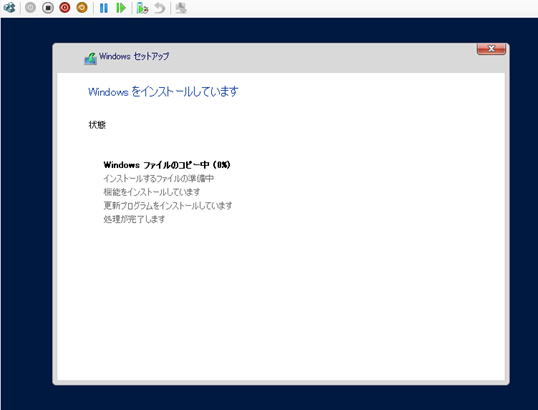Pause the virtual machine

104,8
